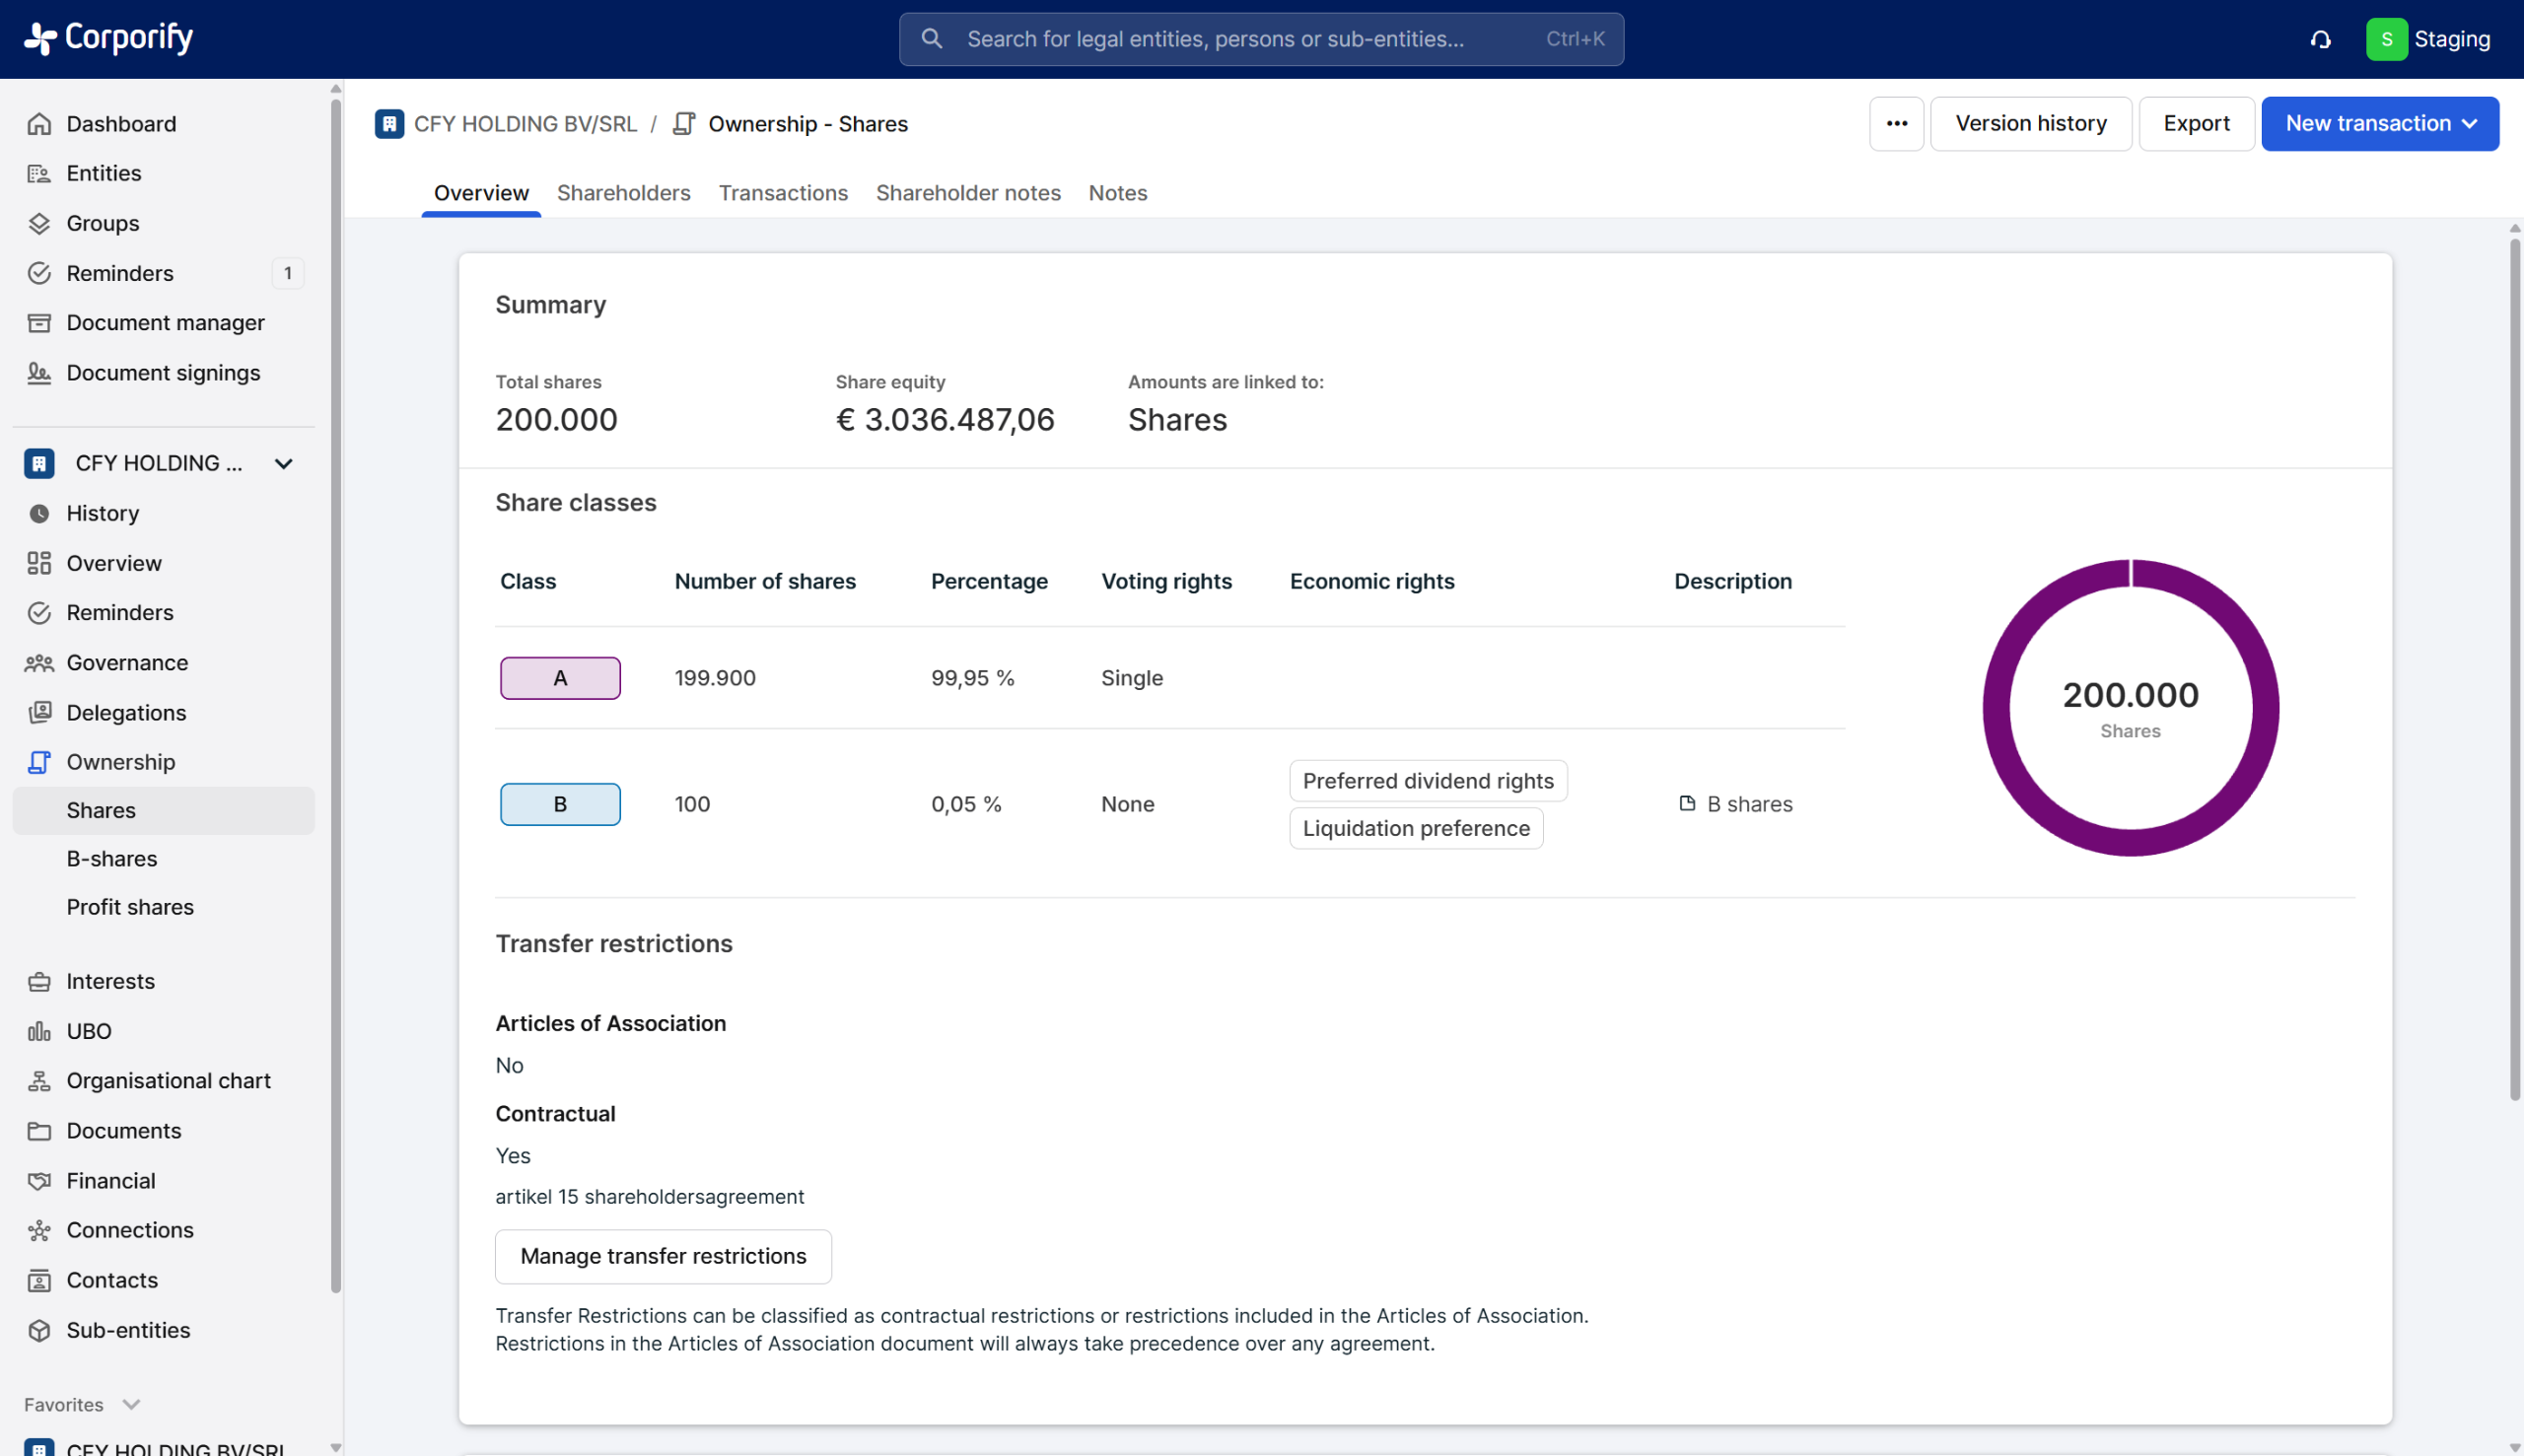2524x1456 pixels.
Task: Click the Export button
Action: (2195, 123)
